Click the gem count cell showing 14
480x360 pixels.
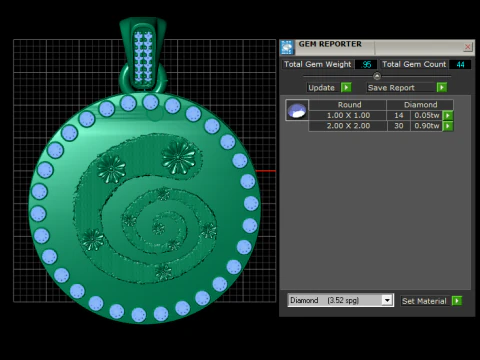coord(399,115)
